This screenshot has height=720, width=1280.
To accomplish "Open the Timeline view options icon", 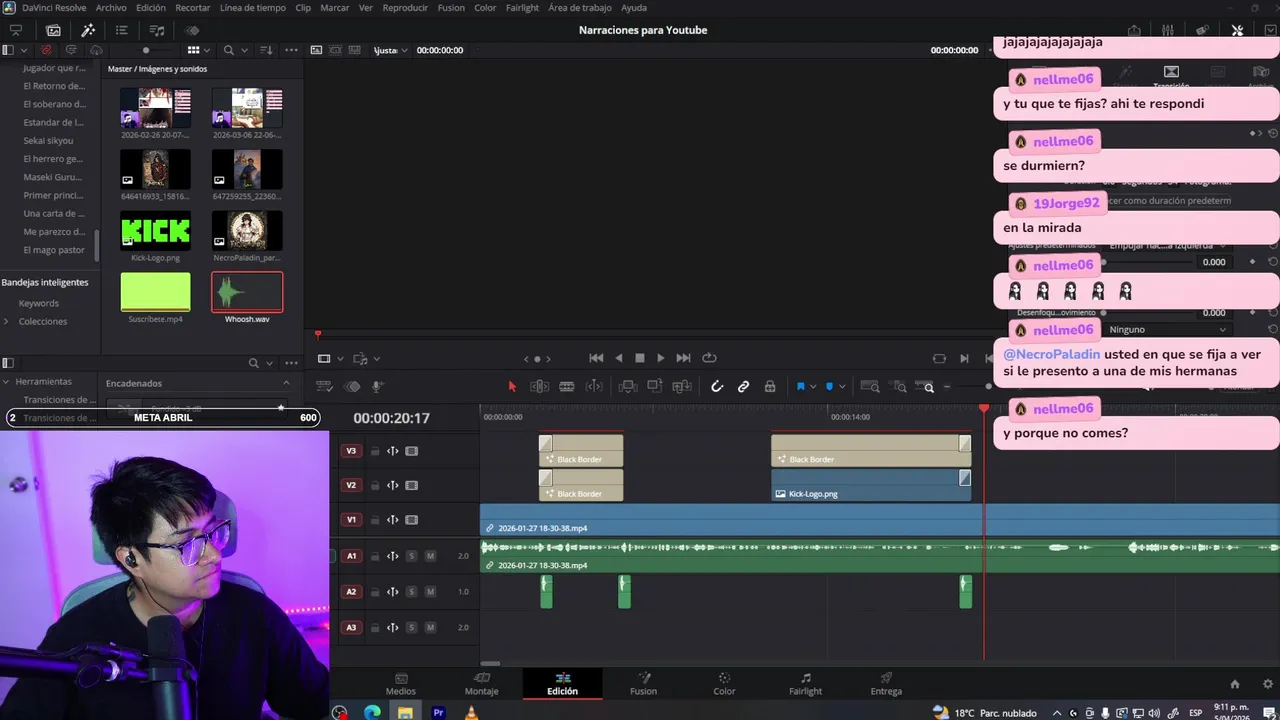I will 324,386.
